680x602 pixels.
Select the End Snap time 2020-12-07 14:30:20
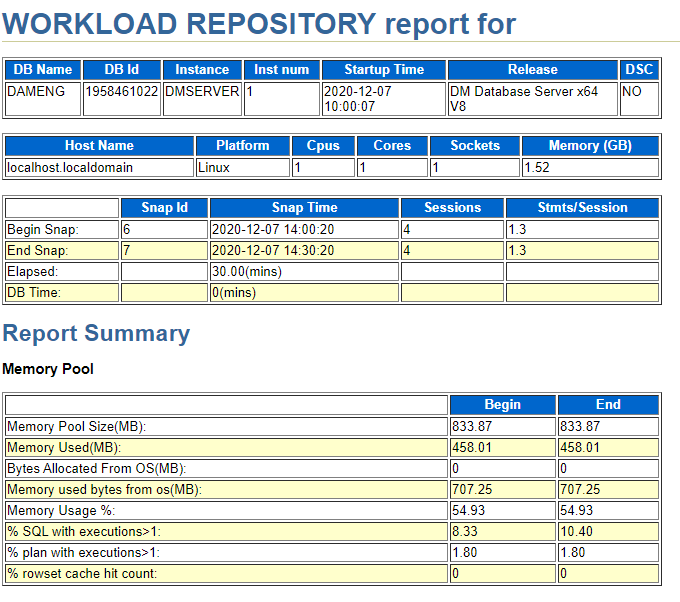tap(304, 250)
